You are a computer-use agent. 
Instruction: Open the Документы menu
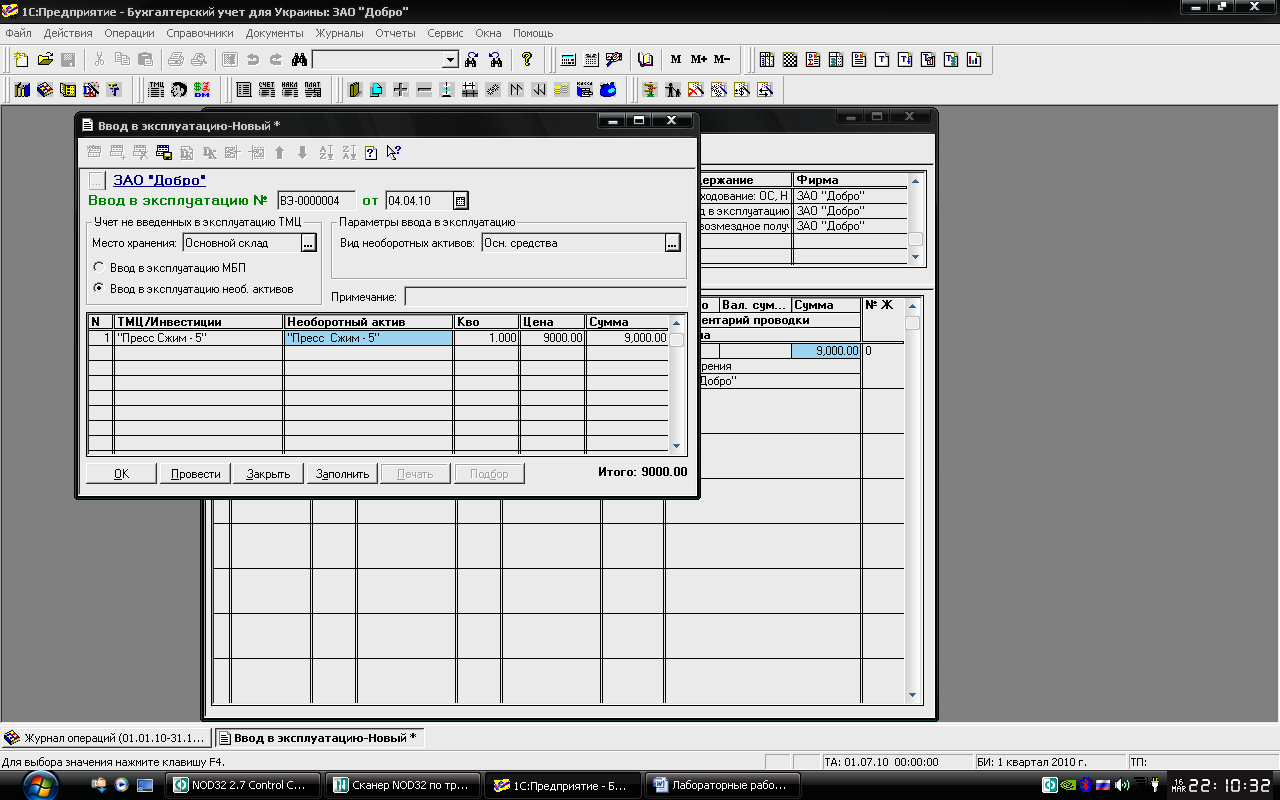click(274, 33)
